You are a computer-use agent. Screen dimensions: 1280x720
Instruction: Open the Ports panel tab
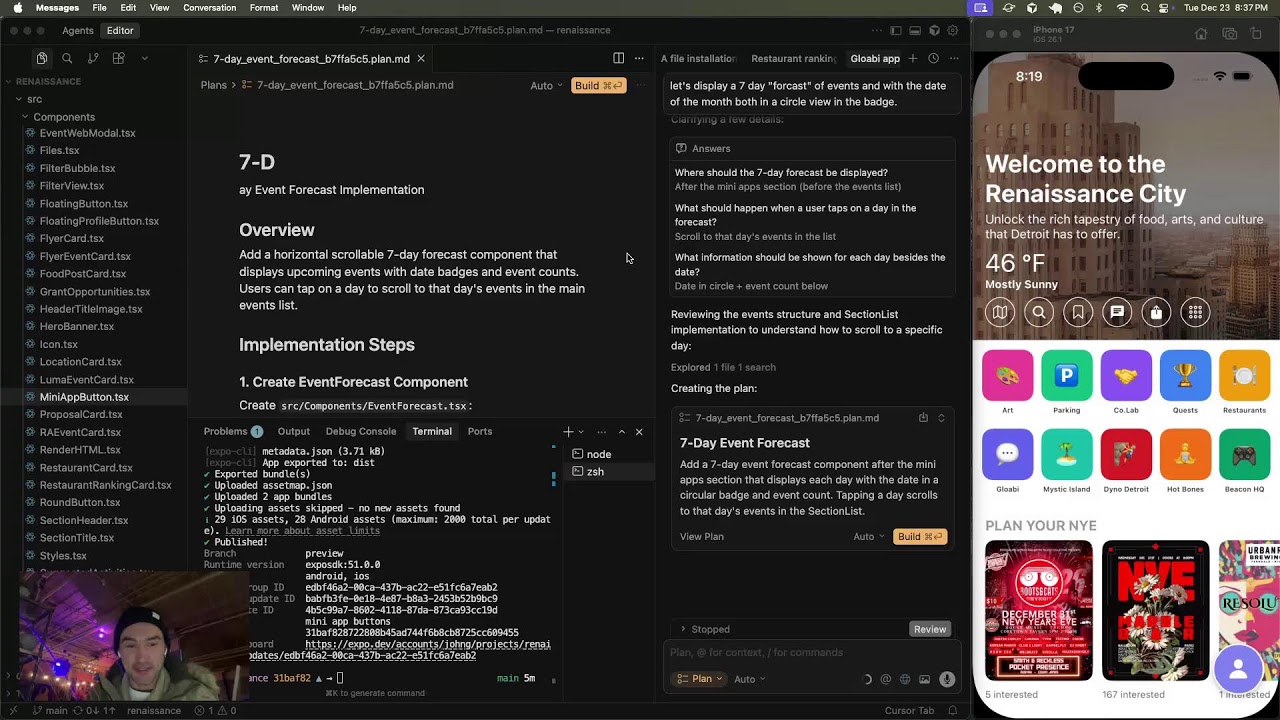point(480,431)
